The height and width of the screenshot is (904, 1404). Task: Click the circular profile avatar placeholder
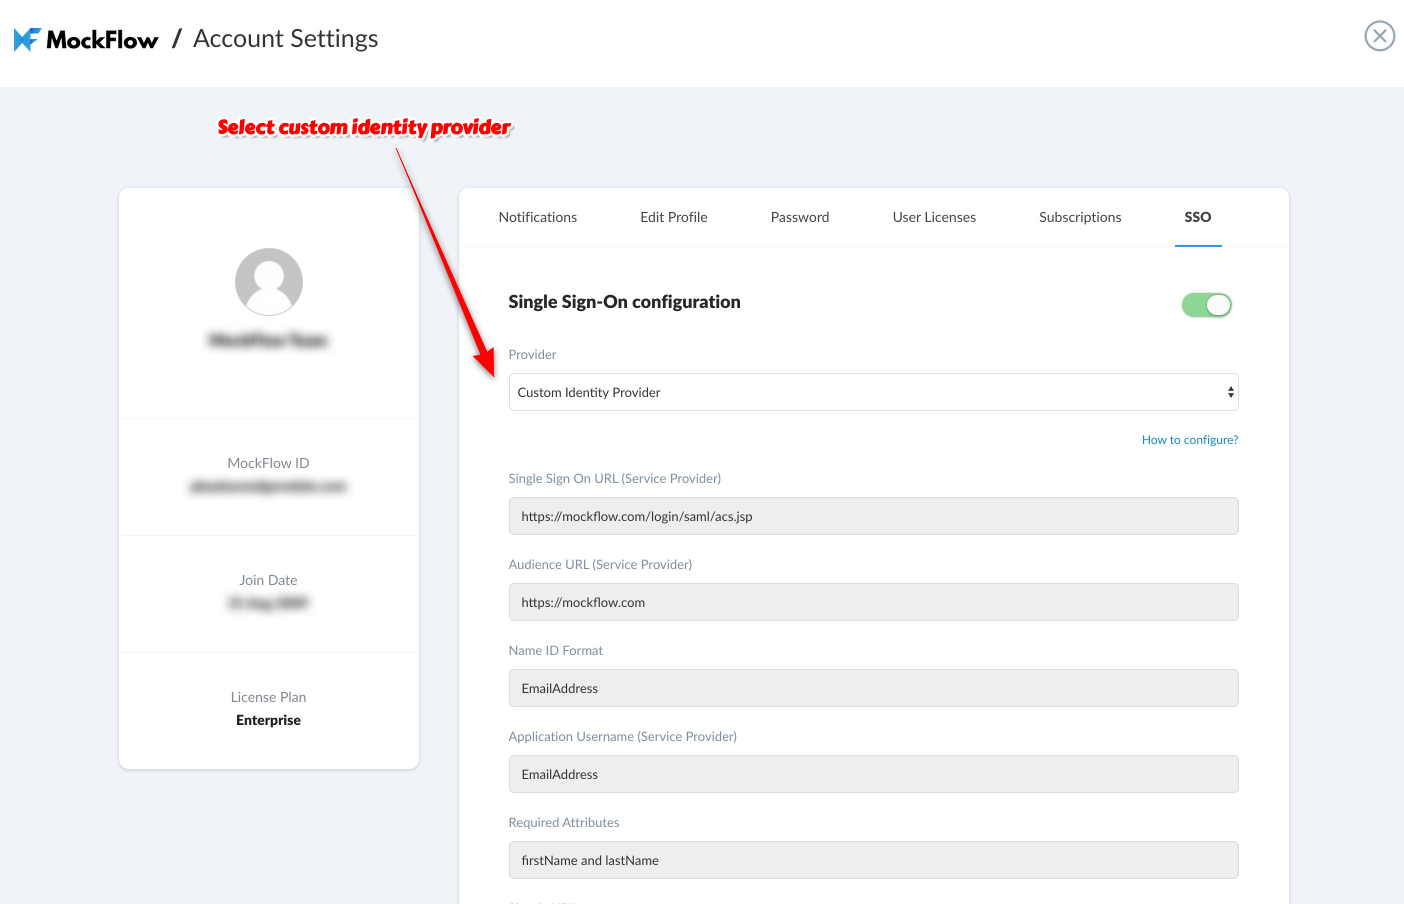(268, 281)
